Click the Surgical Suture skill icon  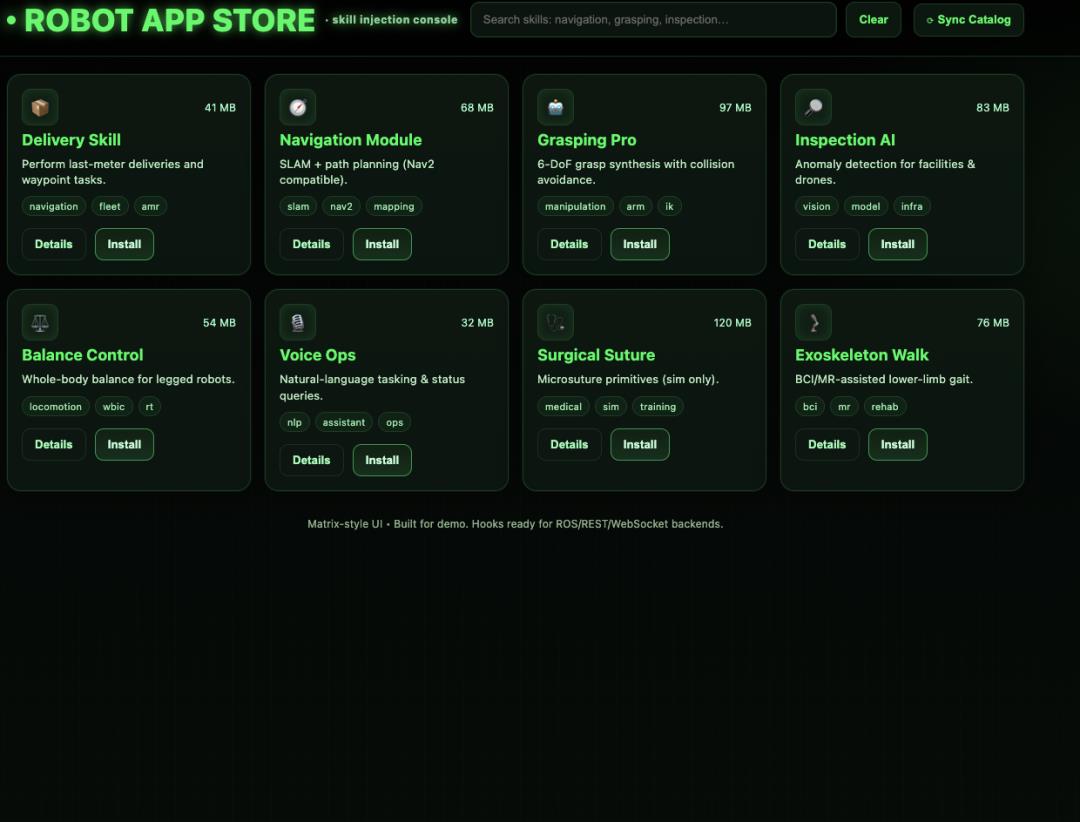(555, 322)
